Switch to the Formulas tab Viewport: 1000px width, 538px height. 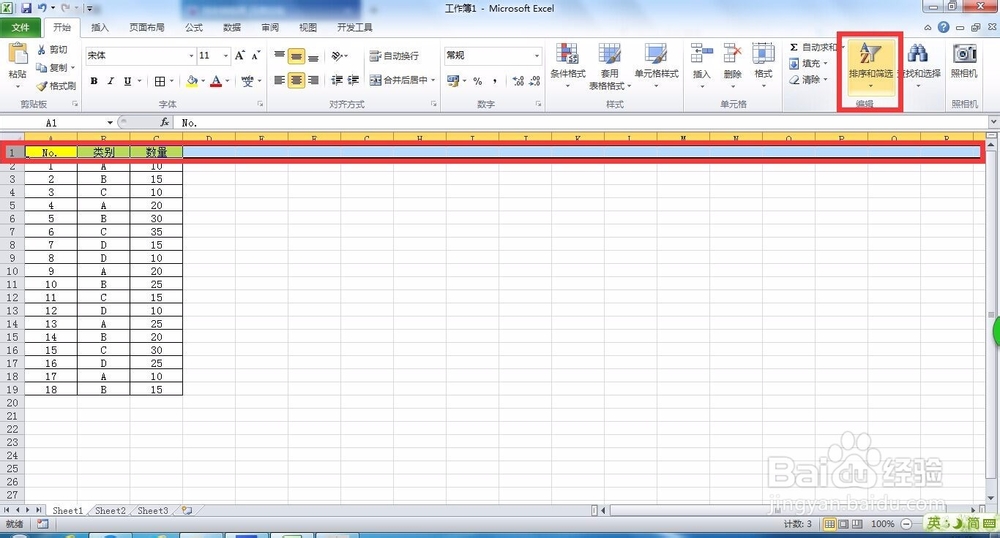point(193,27)
